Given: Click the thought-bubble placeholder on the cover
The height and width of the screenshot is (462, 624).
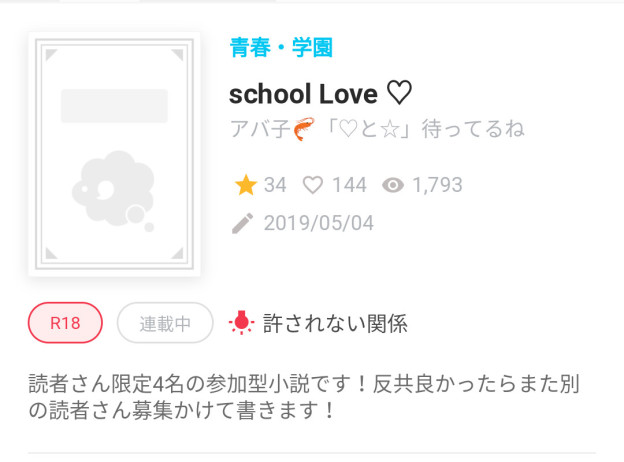Looking at the screenshot, I should tap(114, 191).
